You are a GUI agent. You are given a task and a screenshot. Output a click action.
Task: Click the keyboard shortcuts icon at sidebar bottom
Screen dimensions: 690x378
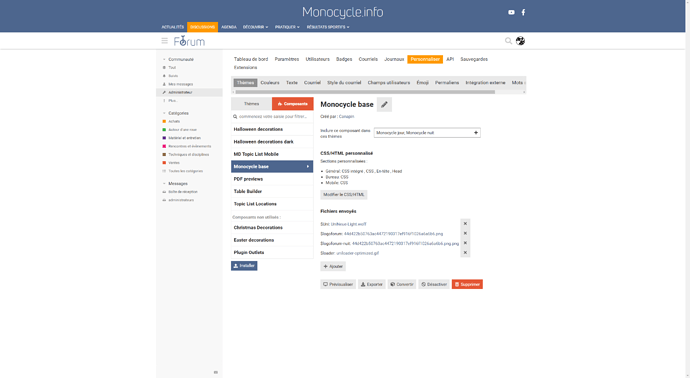(216, 372)
